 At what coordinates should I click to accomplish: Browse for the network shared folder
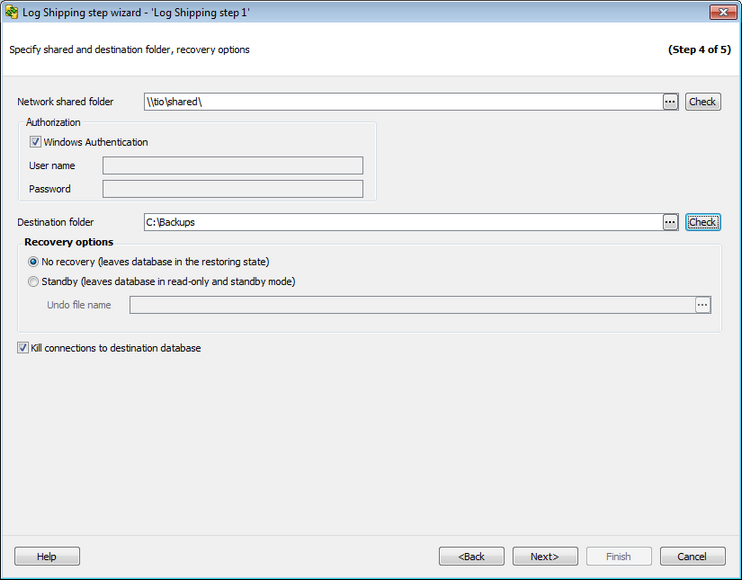tap(670, 102)
